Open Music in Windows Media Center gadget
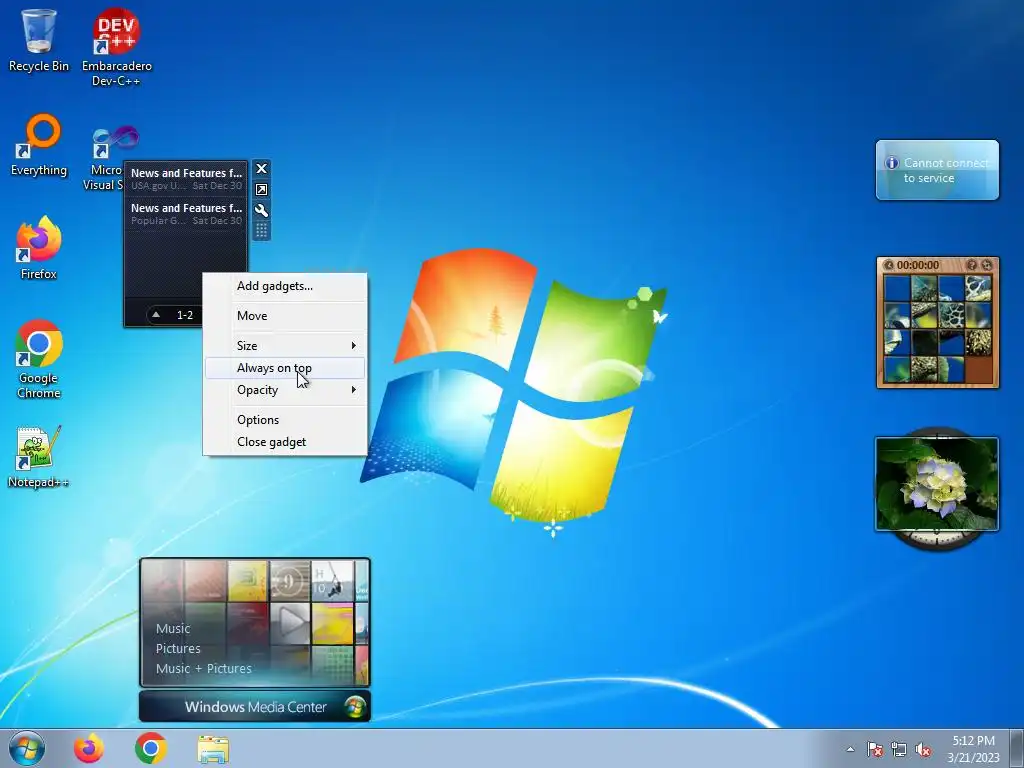Screen dimensions: 1024x768 click(173, 628)
